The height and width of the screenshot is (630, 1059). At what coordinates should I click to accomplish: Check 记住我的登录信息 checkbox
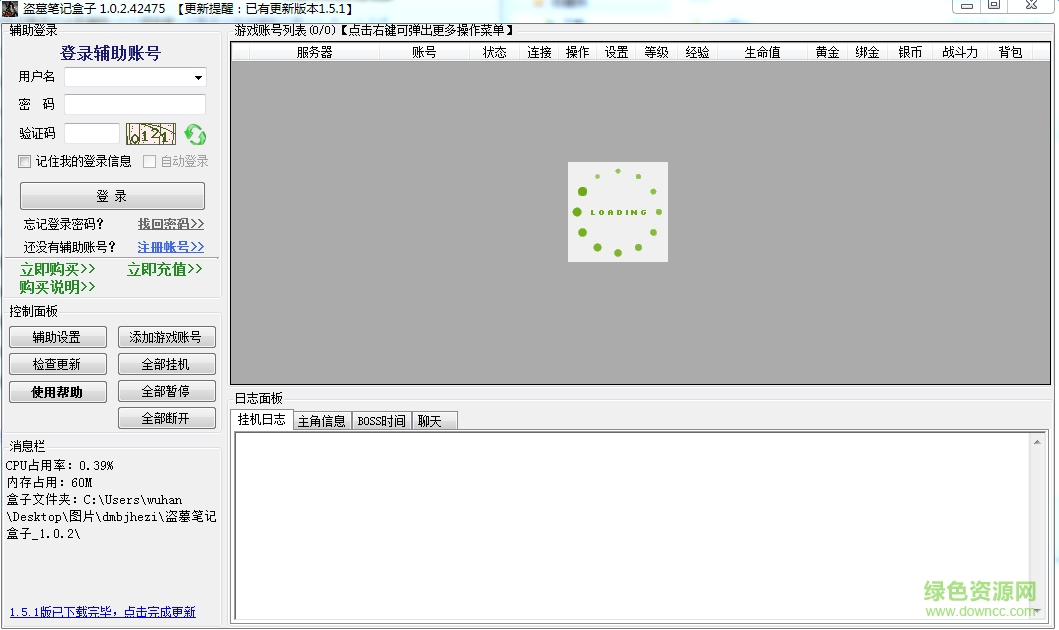pos(23,161)
